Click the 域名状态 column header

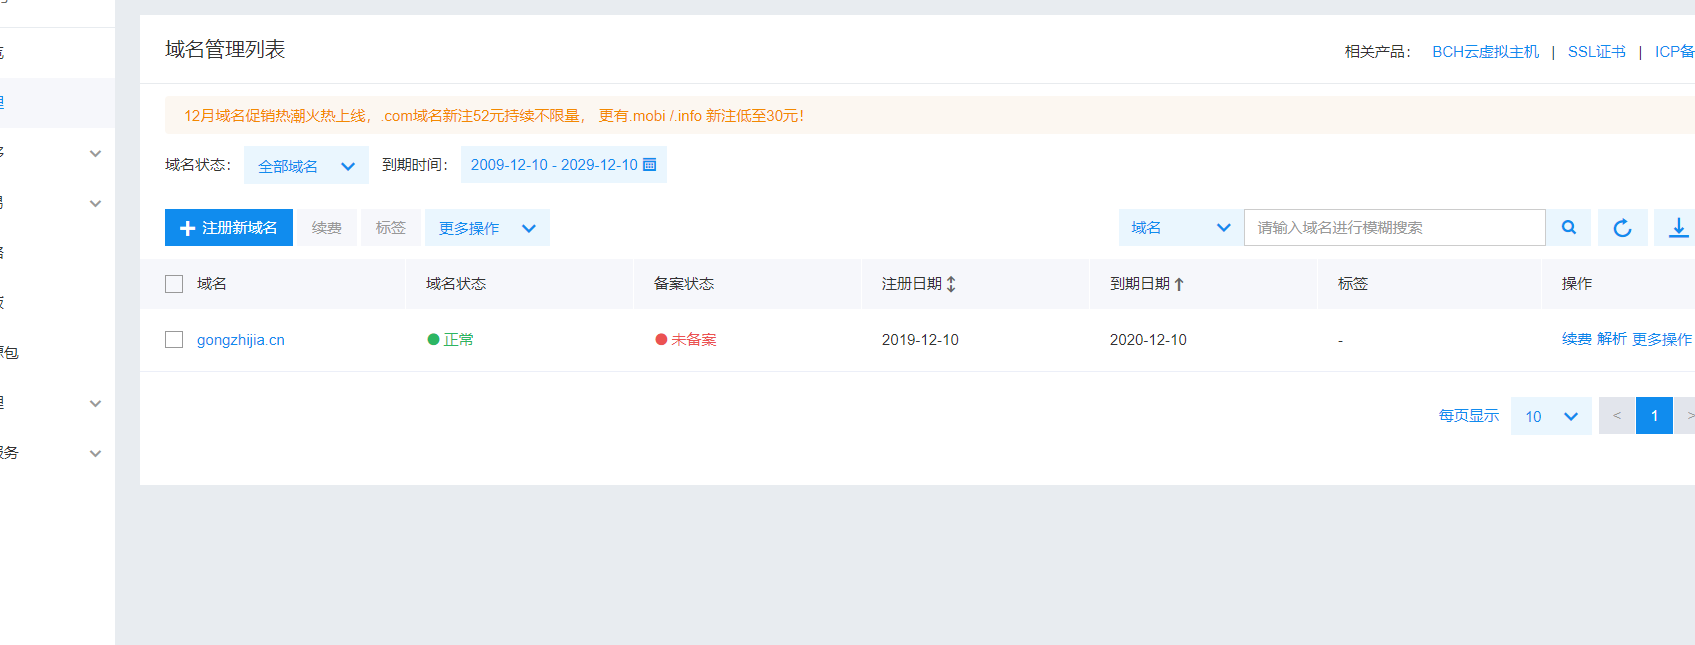(456, 284)
